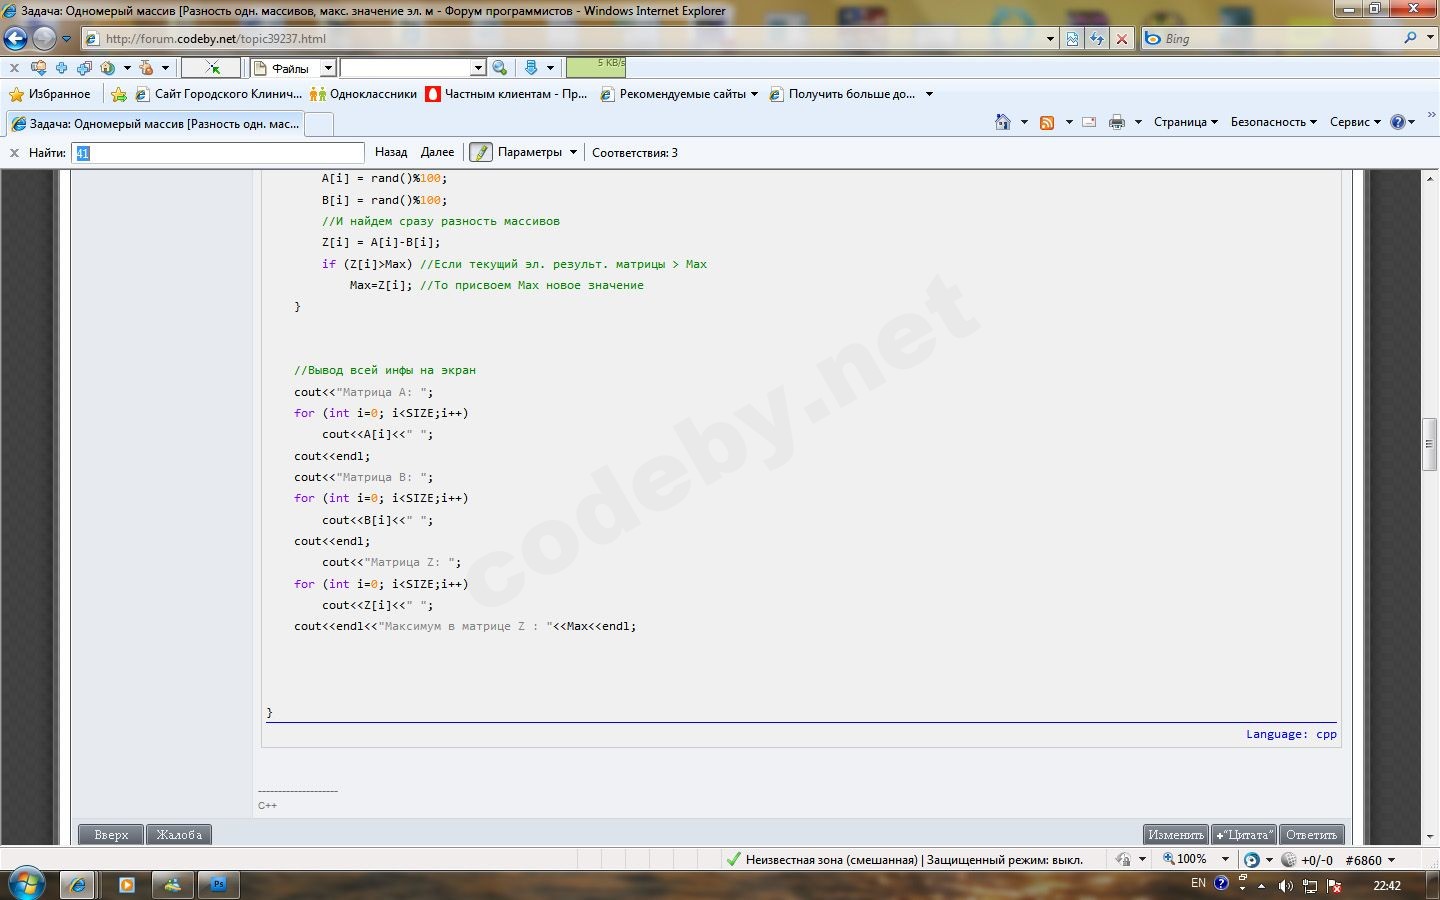Click the printer icon
1440x900 pixels.
1117,122
